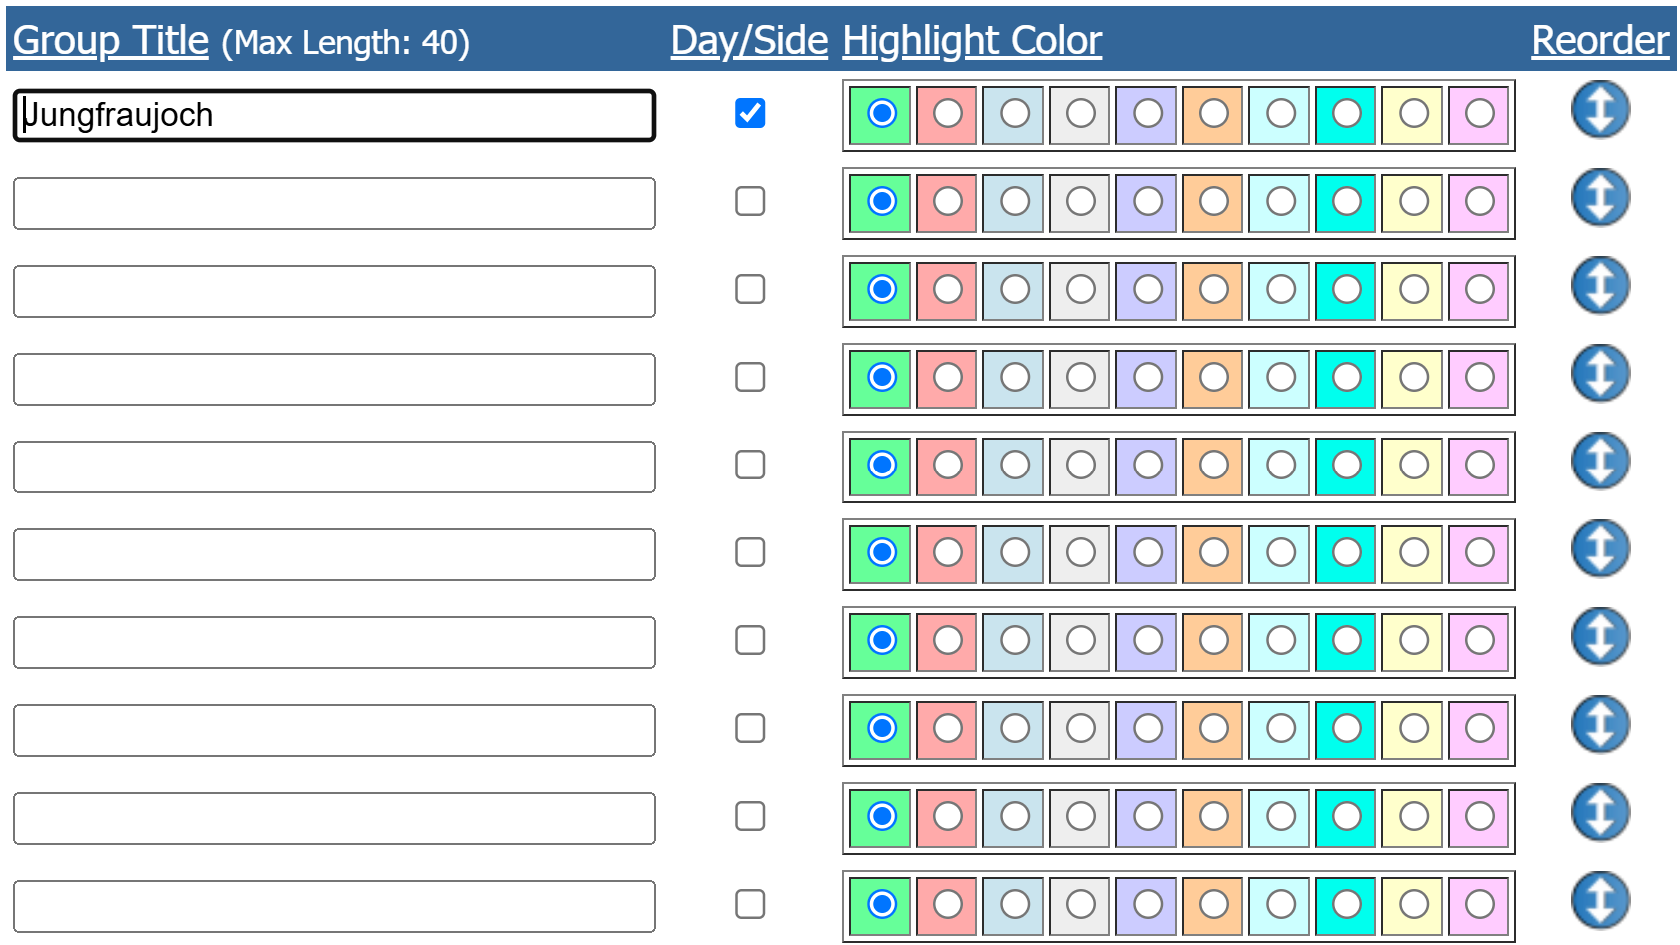Viewport: 1680px width, 945px height.
Task: Check the Day/Side checkbox in the last row
Action: [750, 904]
